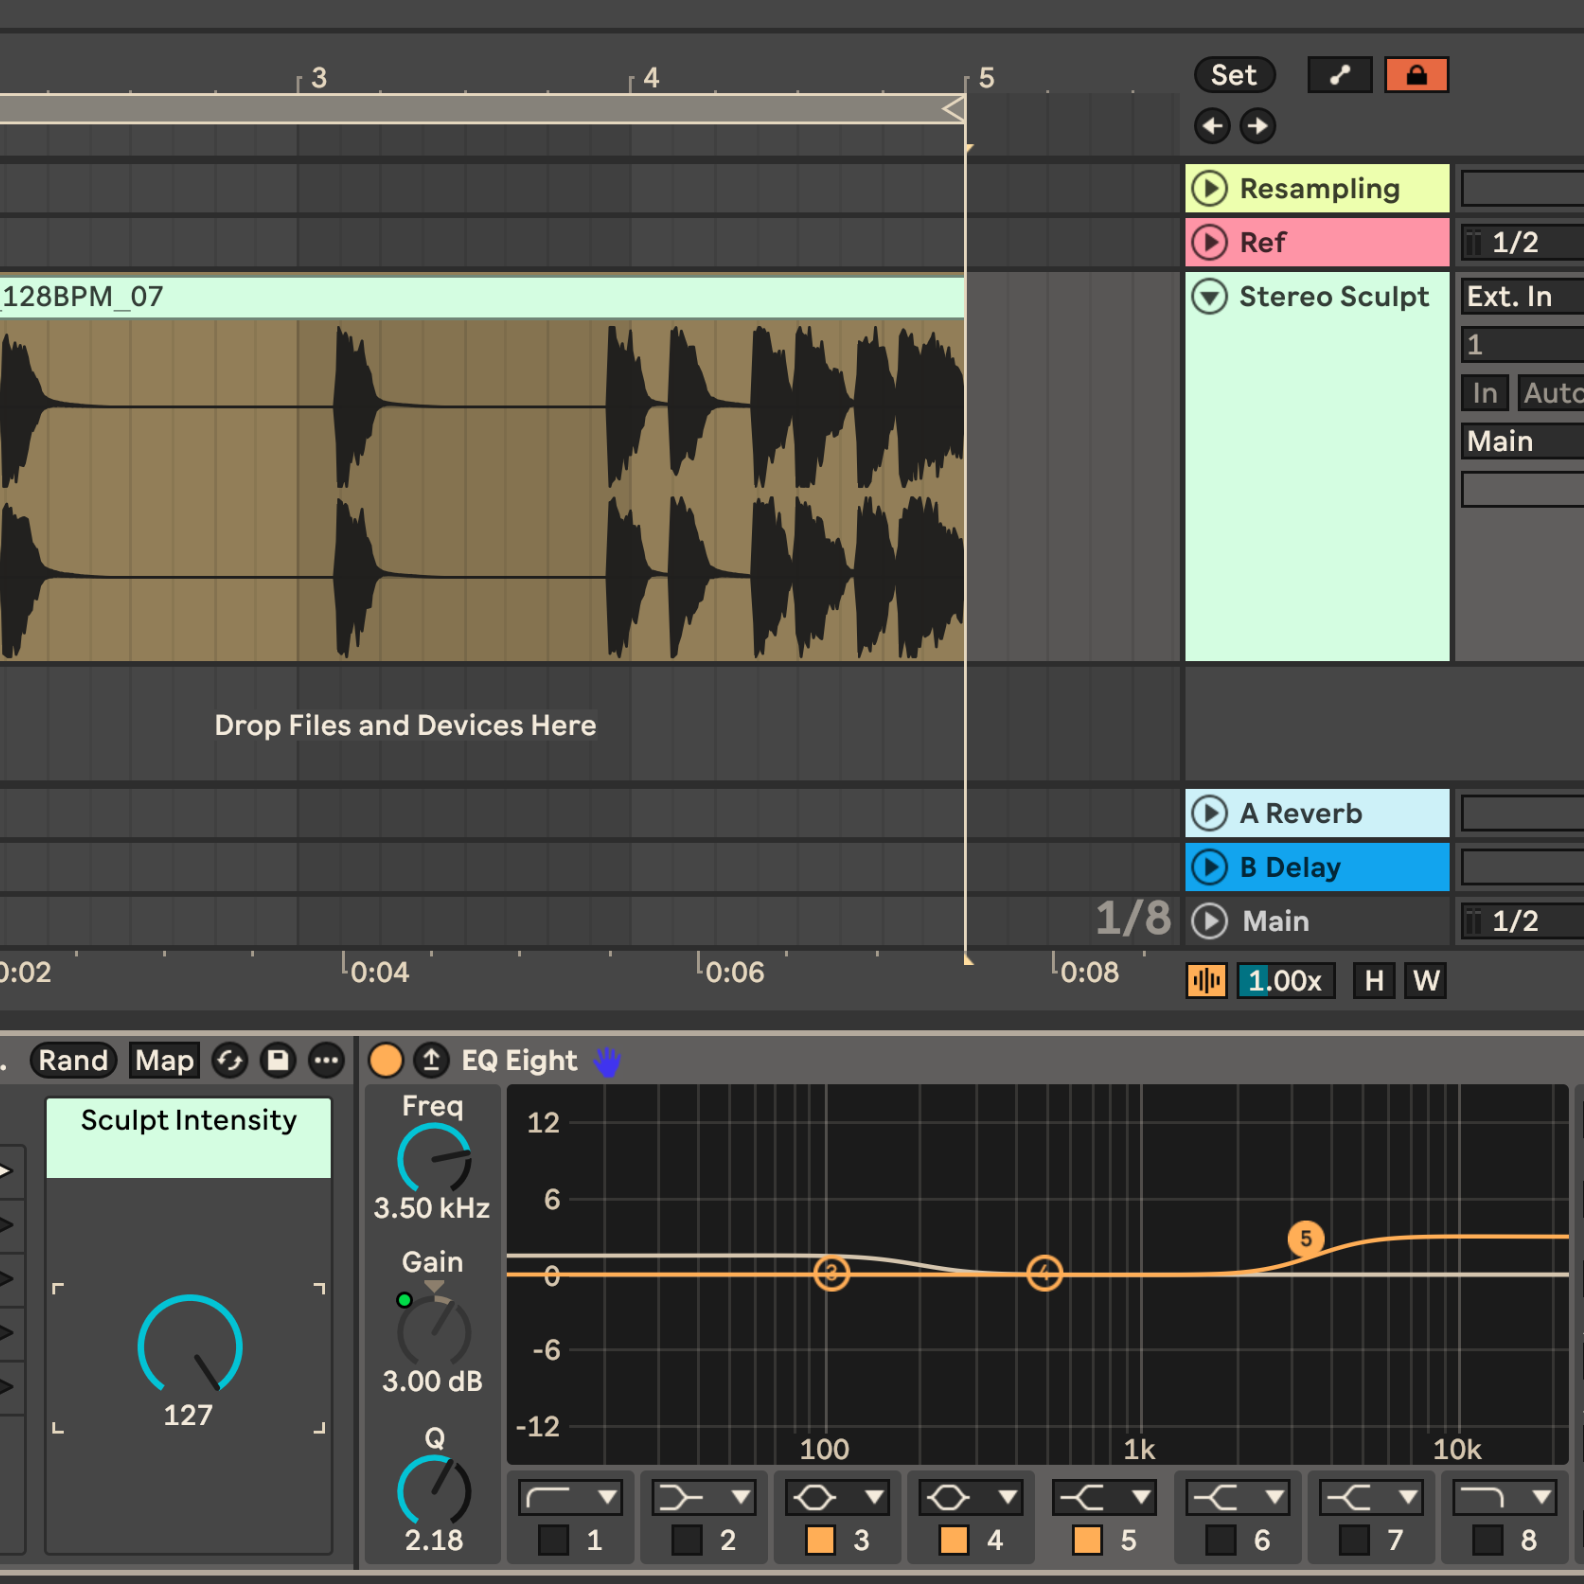Click the next locator right arrow
The height and width of the screenshot is (1584, 1584).
pos(1258,126)
